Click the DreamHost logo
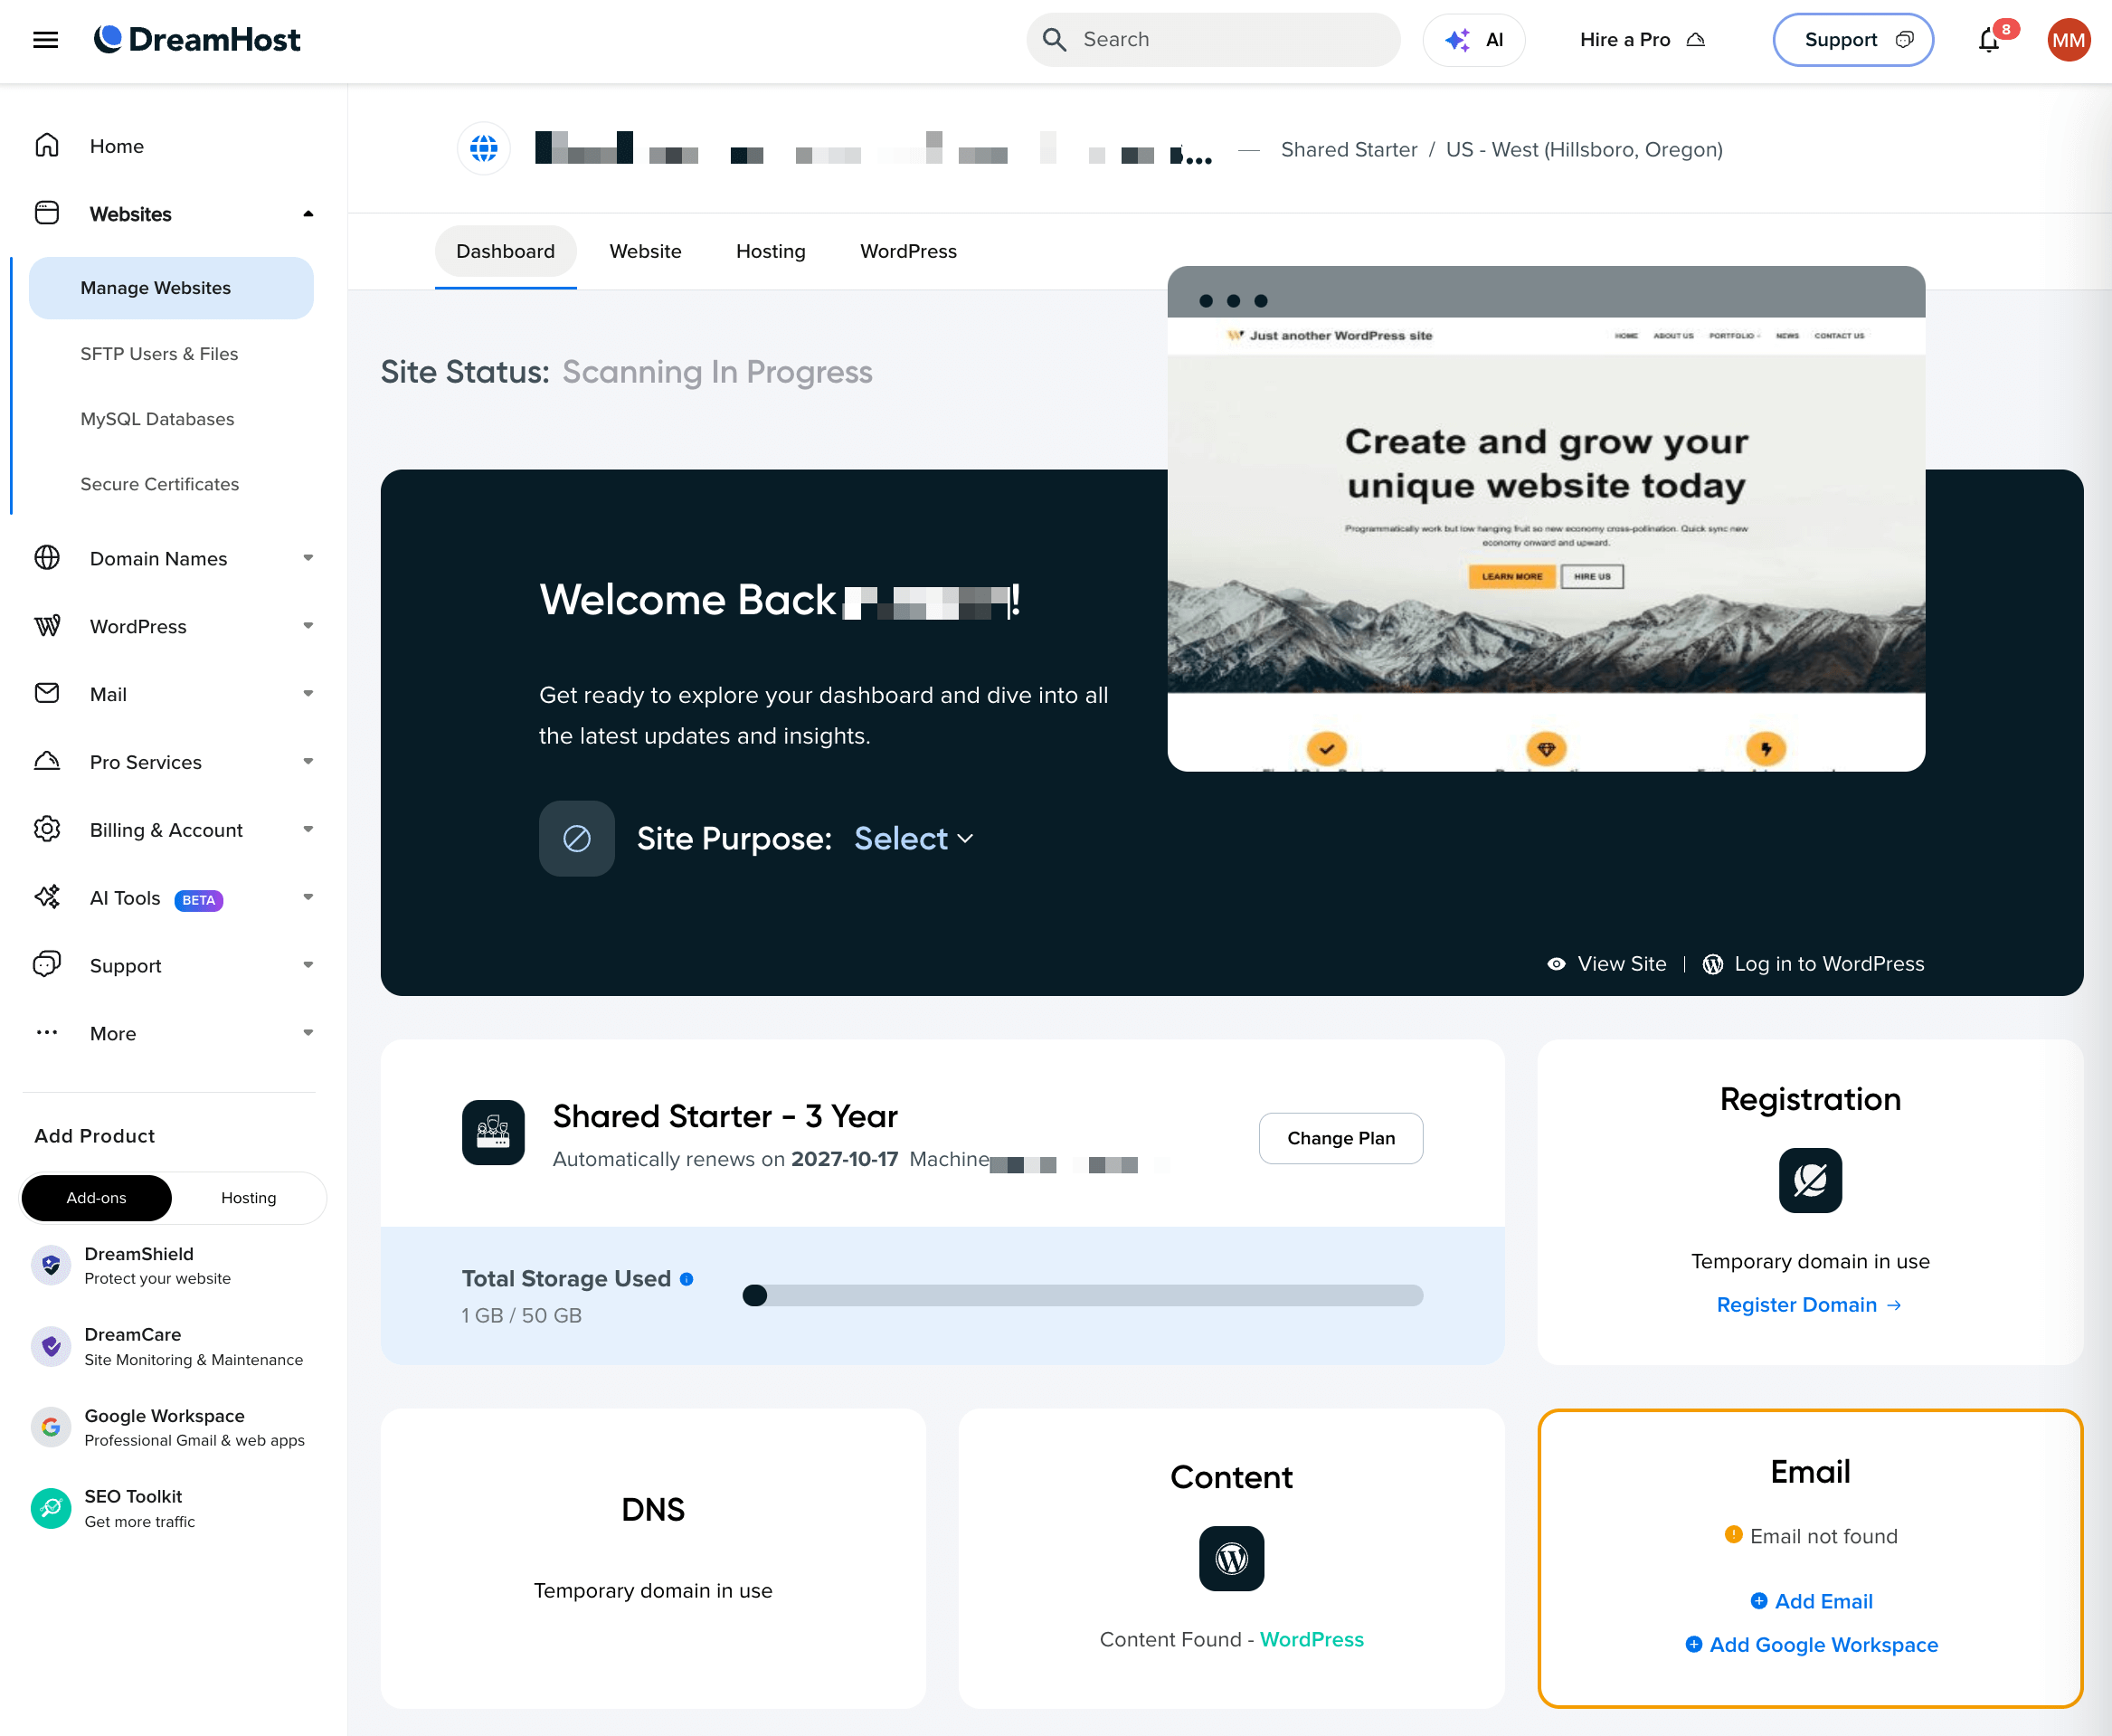2112x1736 pixels. point(197,39)
